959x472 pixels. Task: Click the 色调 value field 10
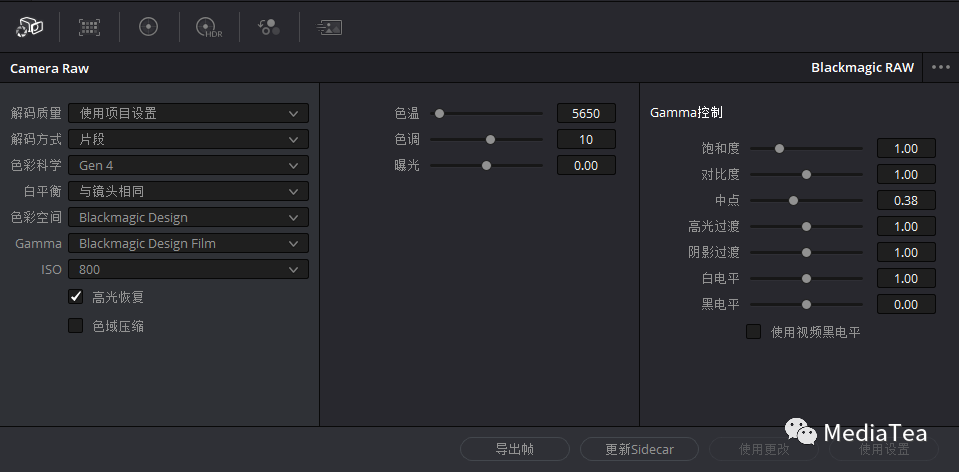pyautogui.click(x=586, y=139)
